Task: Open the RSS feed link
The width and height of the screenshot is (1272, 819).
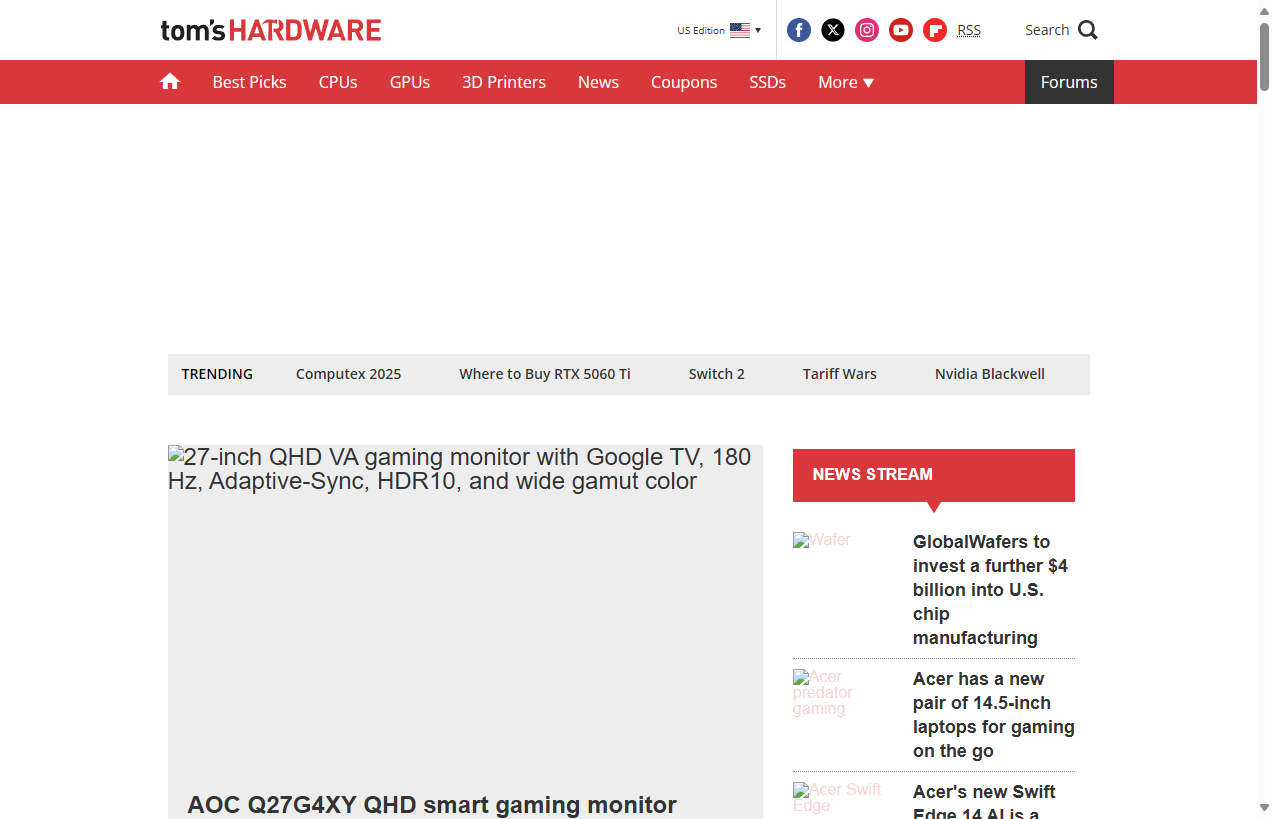Action: click(969, 30)
